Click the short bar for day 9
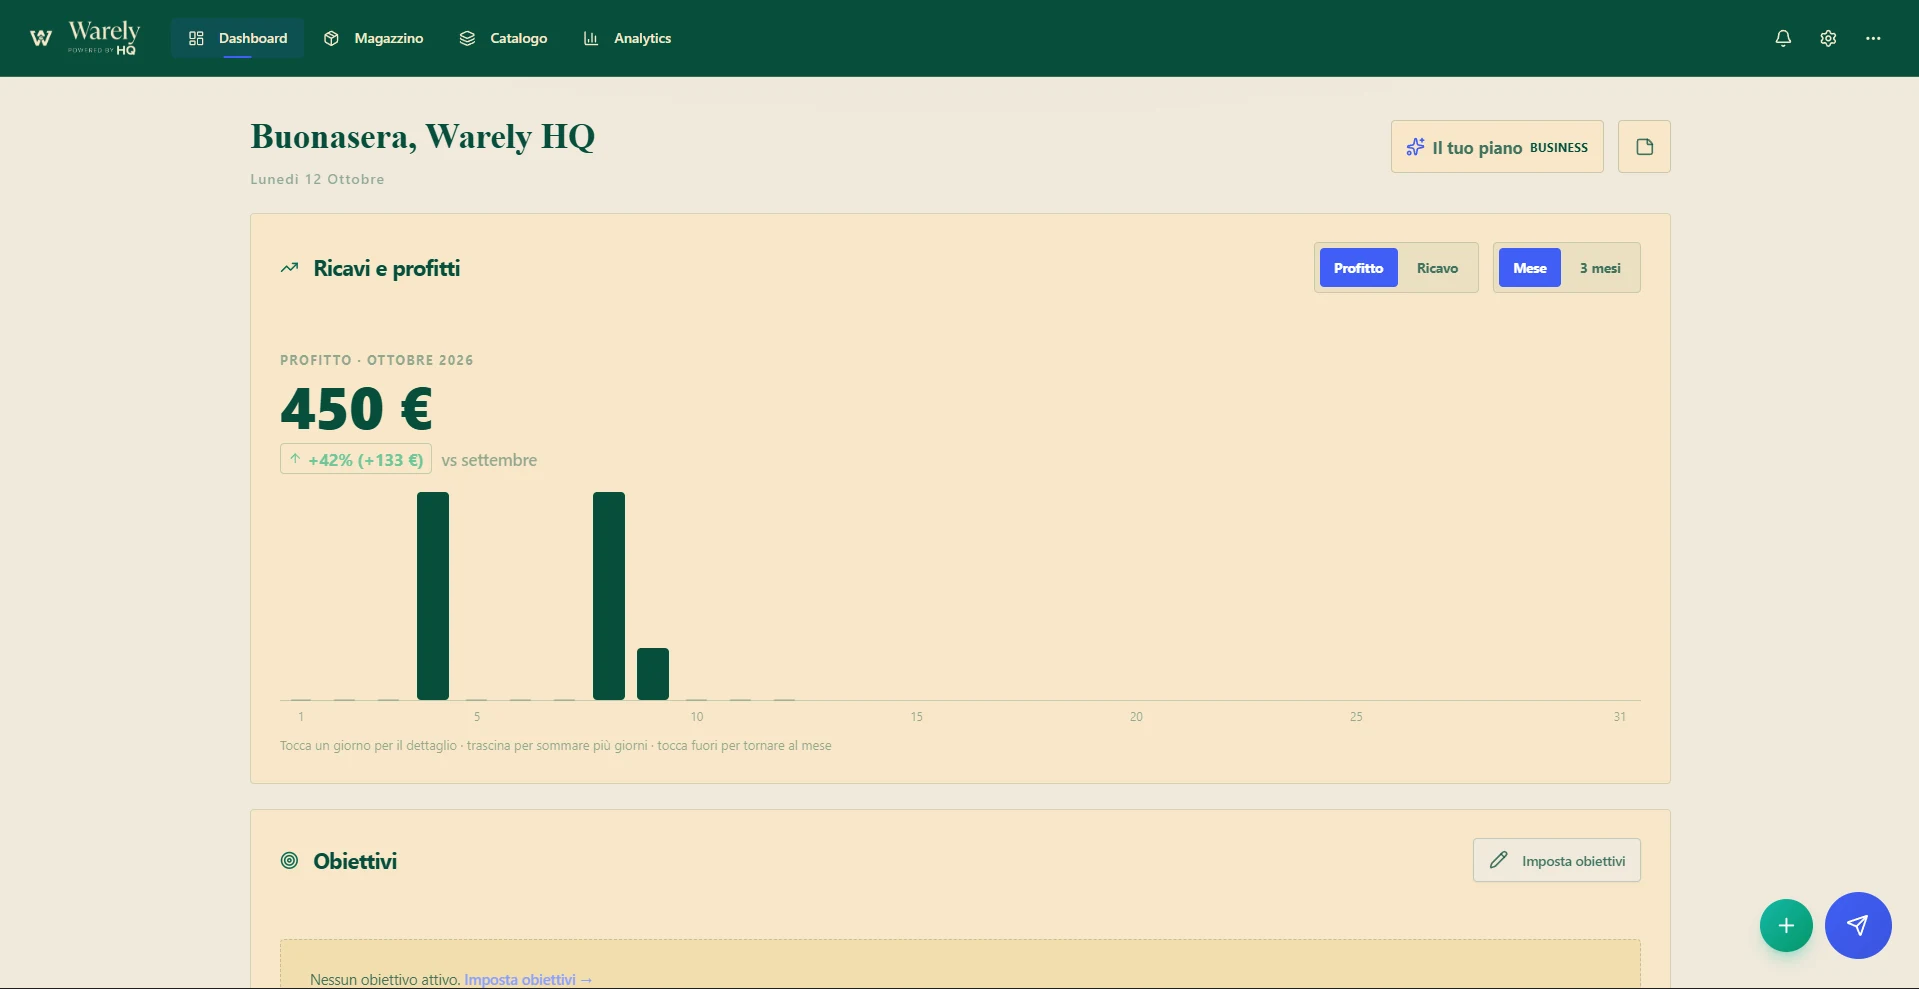Viewport: 1919px width, 989px height. [x=653, y=674]
